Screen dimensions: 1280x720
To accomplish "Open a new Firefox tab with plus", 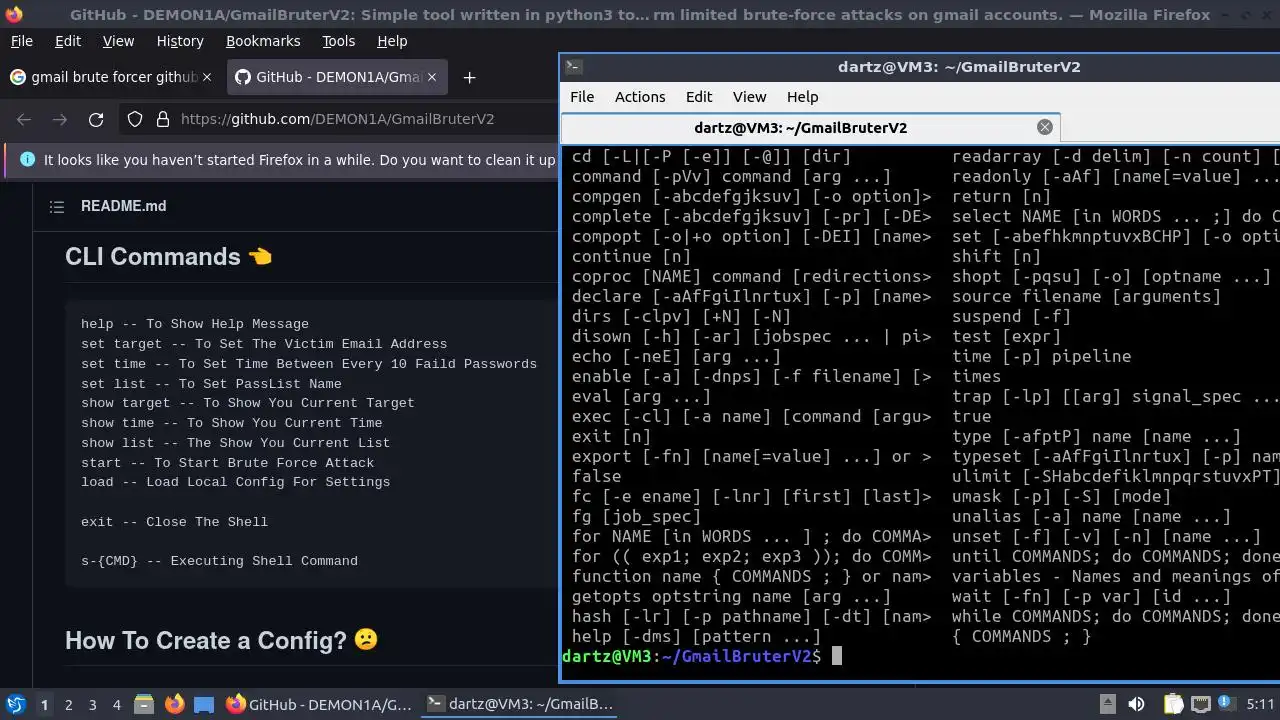I will coord(469,77).
